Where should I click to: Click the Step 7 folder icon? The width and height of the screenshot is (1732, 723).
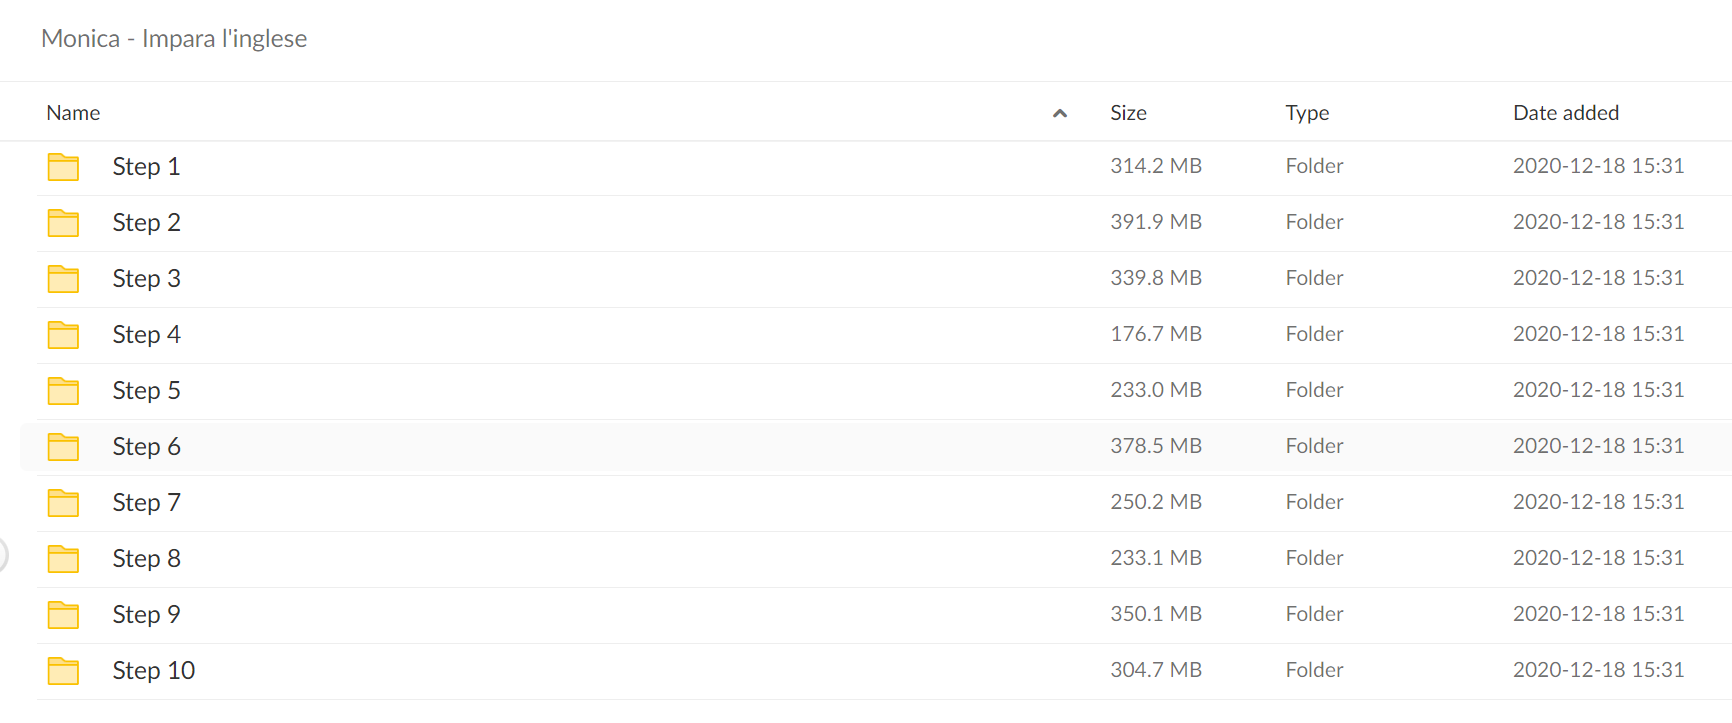pyautogui.click(x=63, y=503)
